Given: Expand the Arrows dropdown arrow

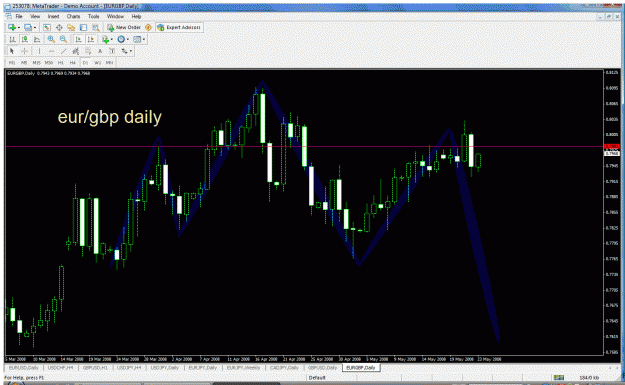Looking at the screenshot, I should pyautogui.click(x=131, y=51).
